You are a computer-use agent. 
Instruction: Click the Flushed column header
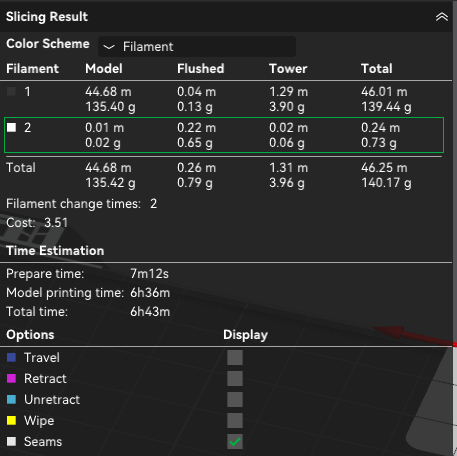pos(201,69)
